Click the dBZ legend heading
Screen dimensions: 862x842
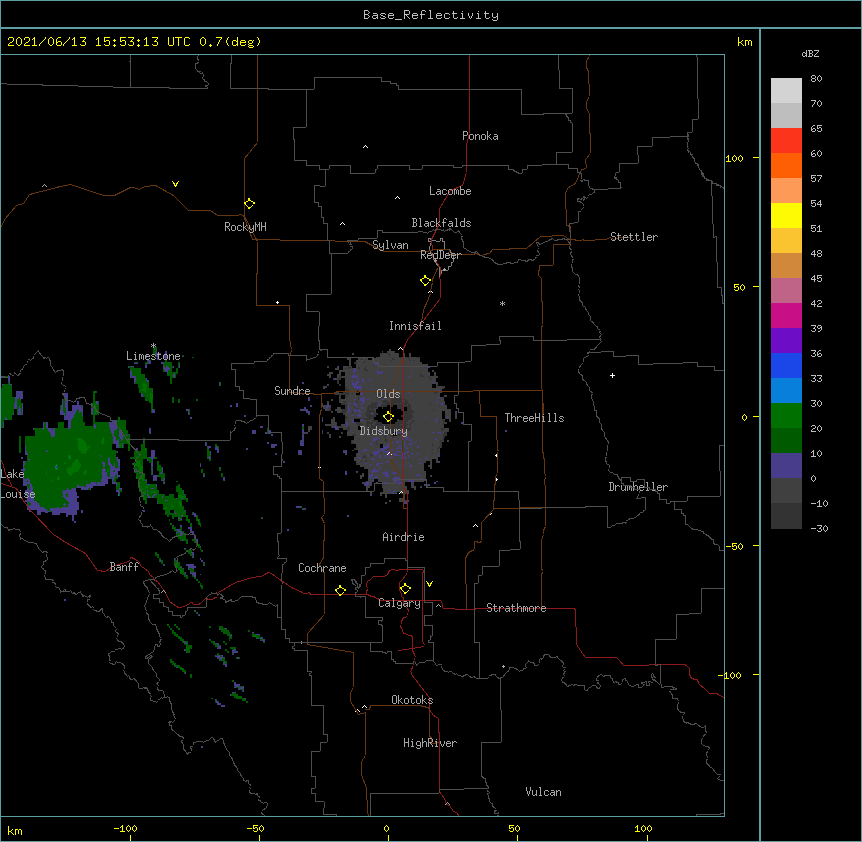click(810, 54)
